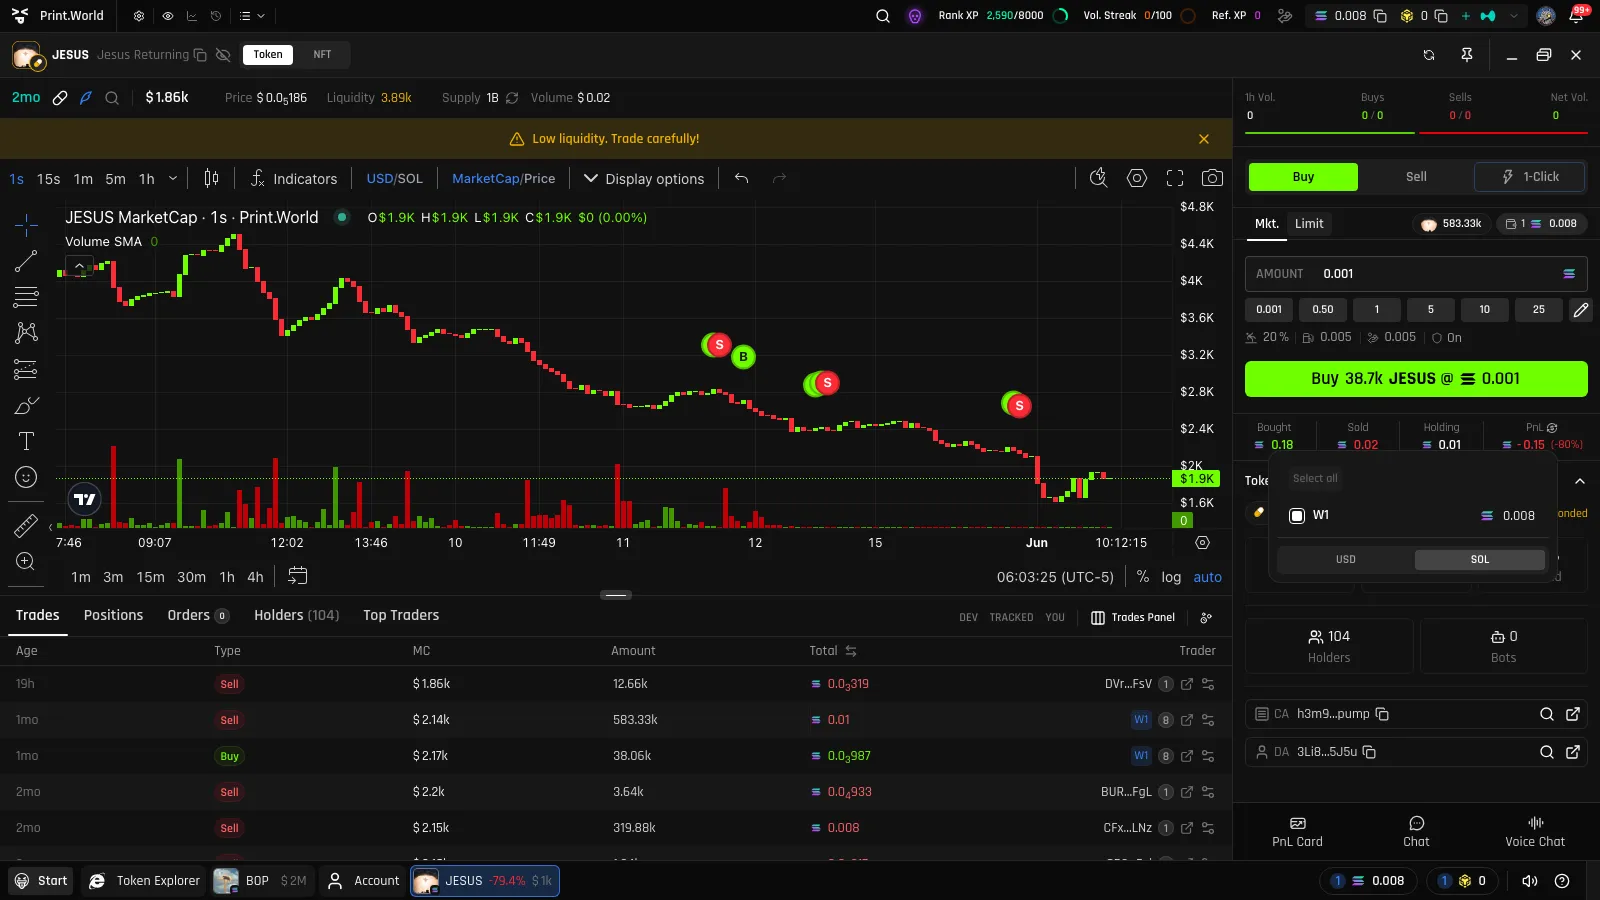
Task: Toggle percent scale on chart
Action: point(1143,577)
